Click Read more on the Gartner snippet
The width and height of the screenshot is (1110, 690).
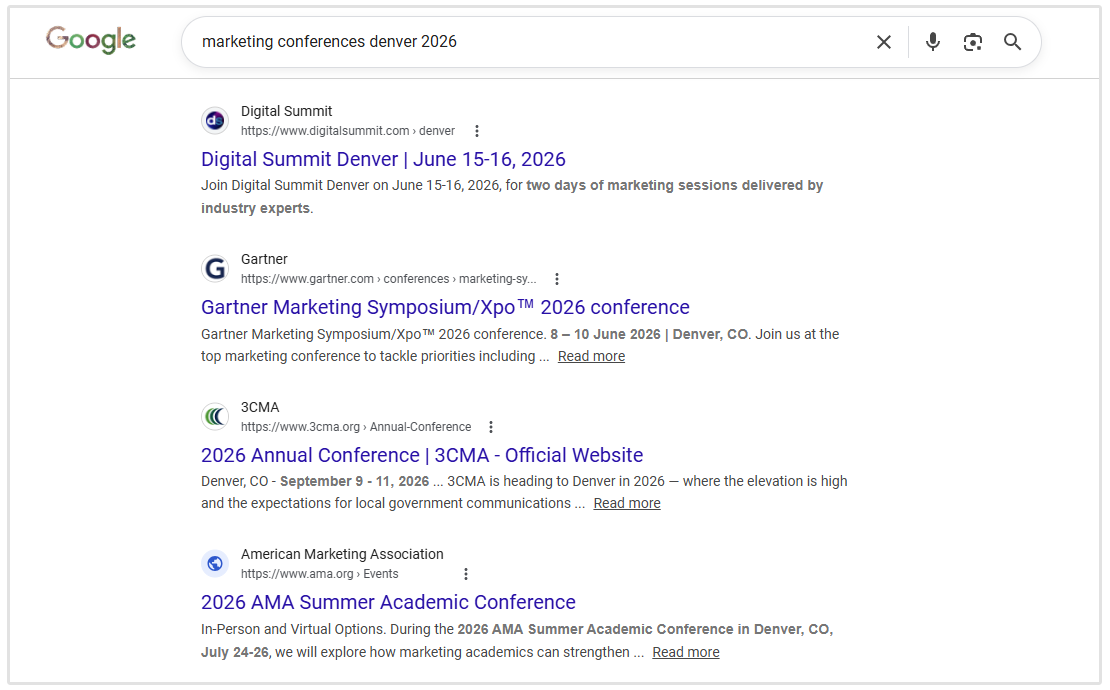coord(591,355)
